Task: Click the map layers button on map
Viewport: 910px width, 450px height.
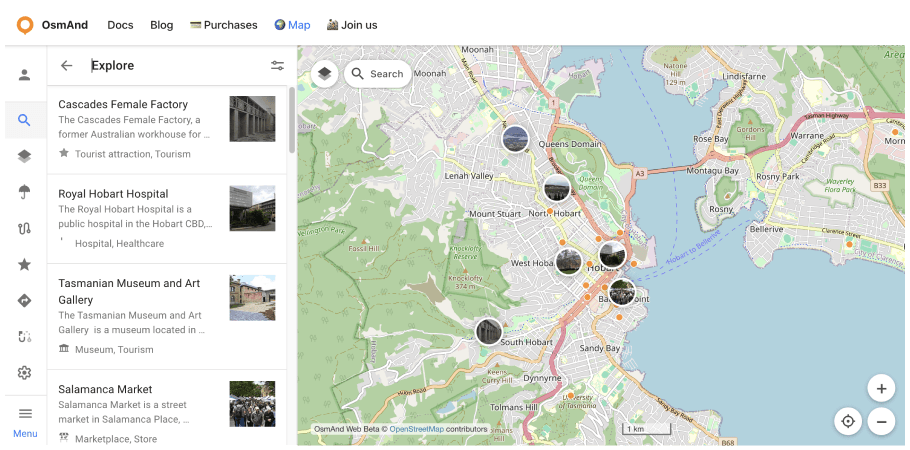Action: (x=325, y=74)
